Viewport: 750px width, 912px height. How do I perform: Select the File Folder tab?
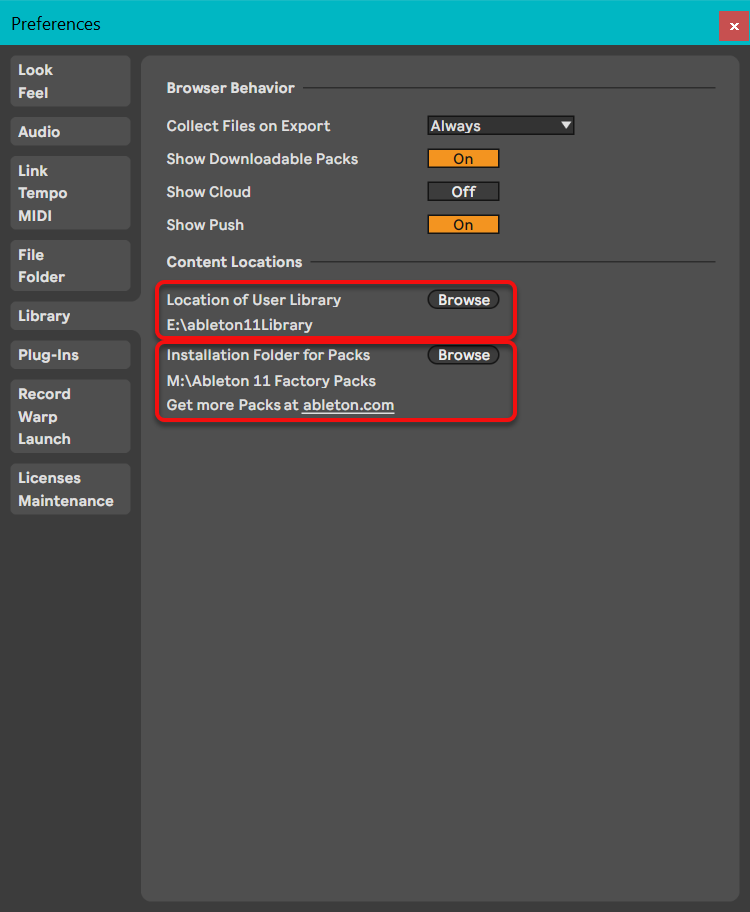70,266
